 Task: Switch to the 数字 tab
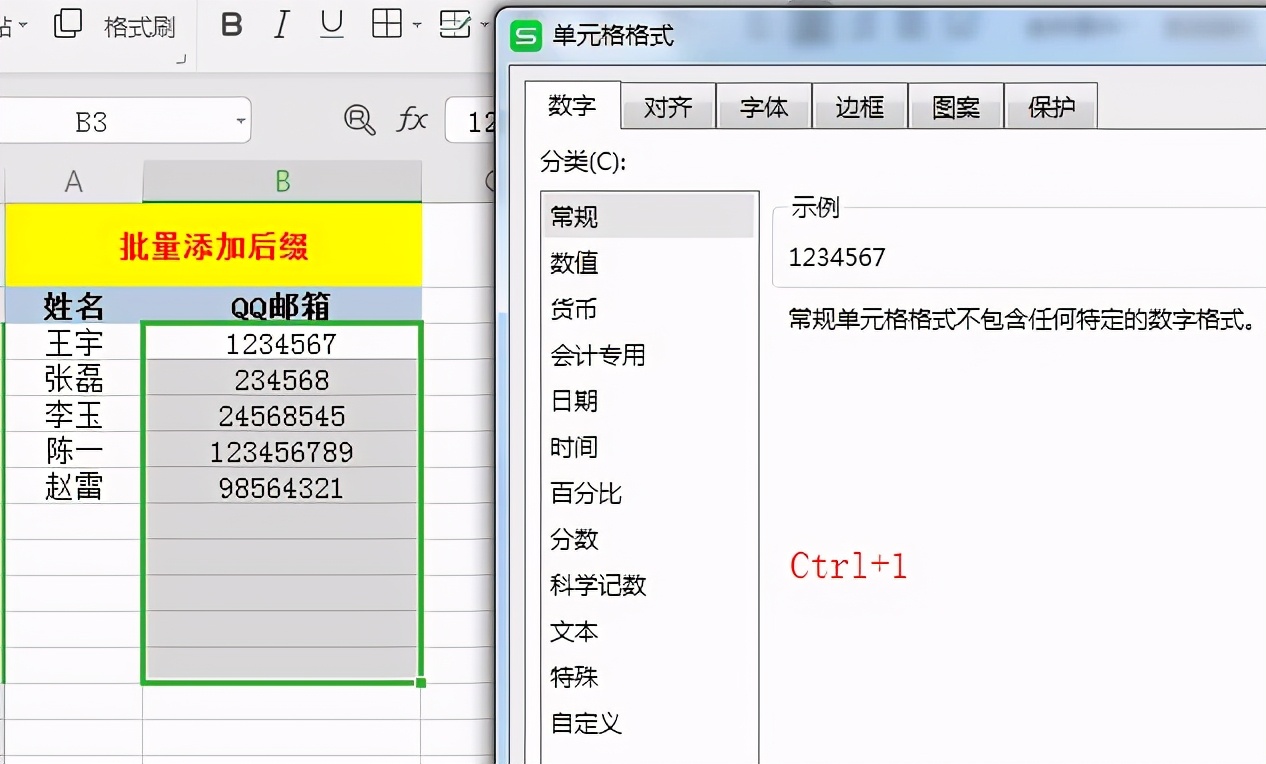(x=572, y=105)
